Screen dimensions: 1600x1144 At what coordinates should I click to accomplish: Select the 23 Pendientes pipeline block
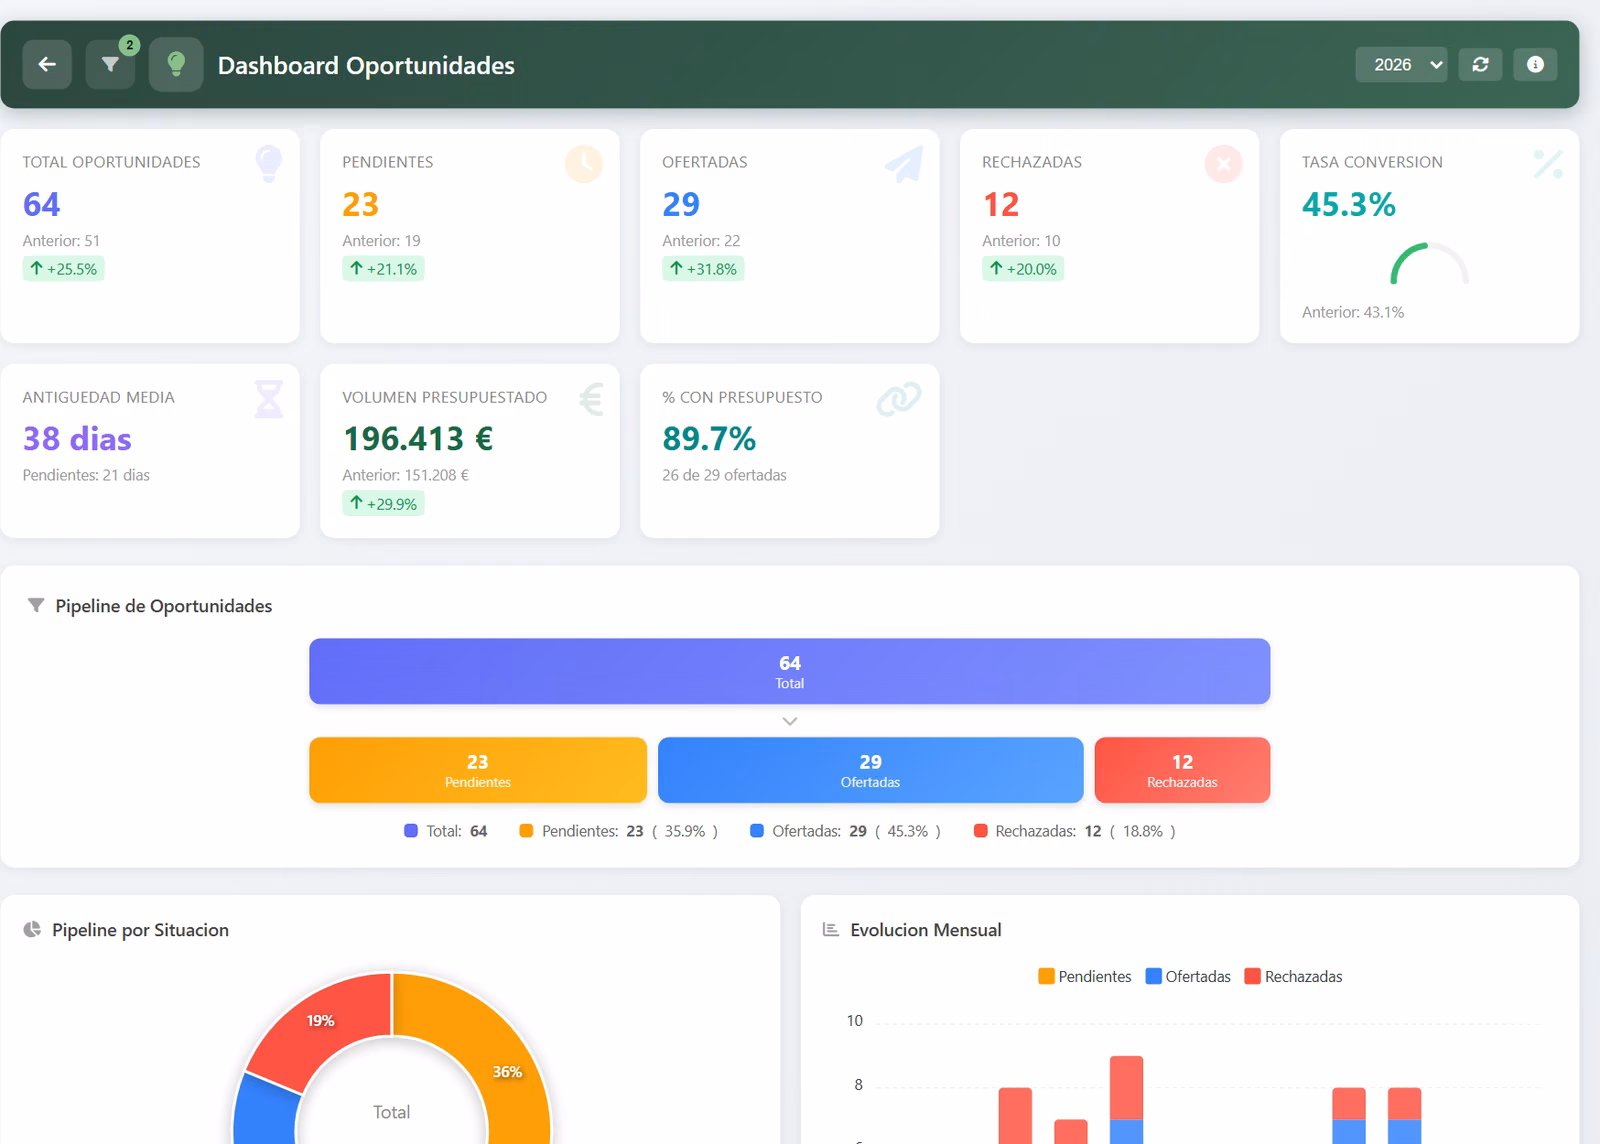point(478,770)
